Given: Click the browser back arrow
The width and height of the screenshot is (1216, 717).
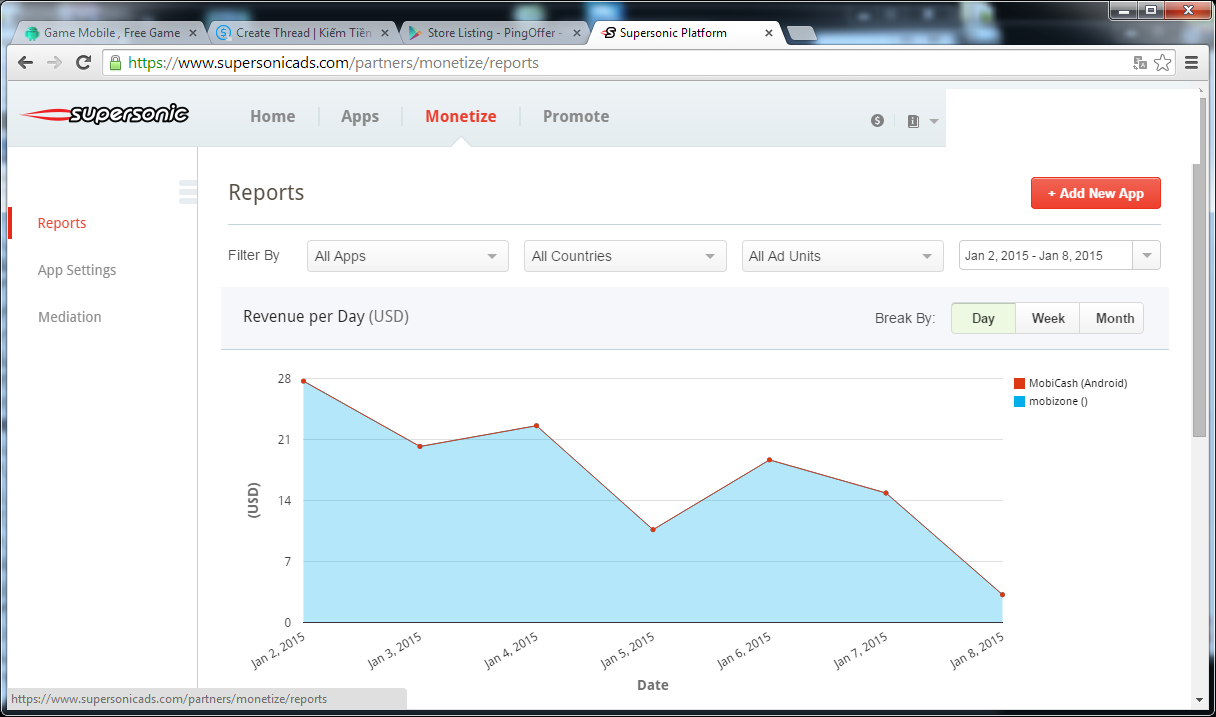Looking at the screenshot, I should click(x=26, y=62).
